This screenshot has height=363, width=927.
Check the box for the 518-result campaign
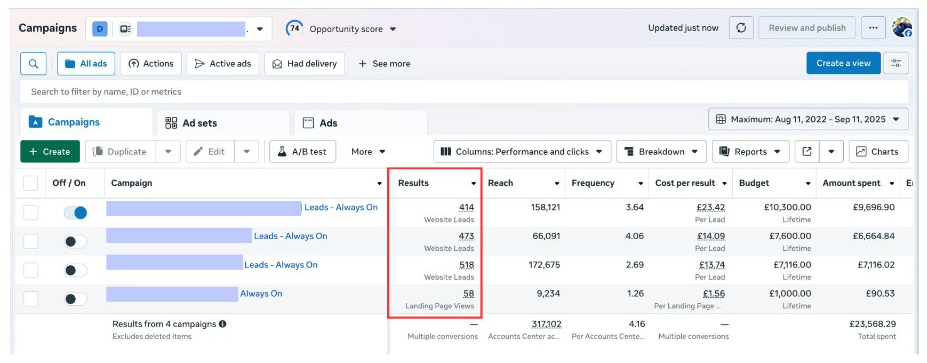[30, 270]
